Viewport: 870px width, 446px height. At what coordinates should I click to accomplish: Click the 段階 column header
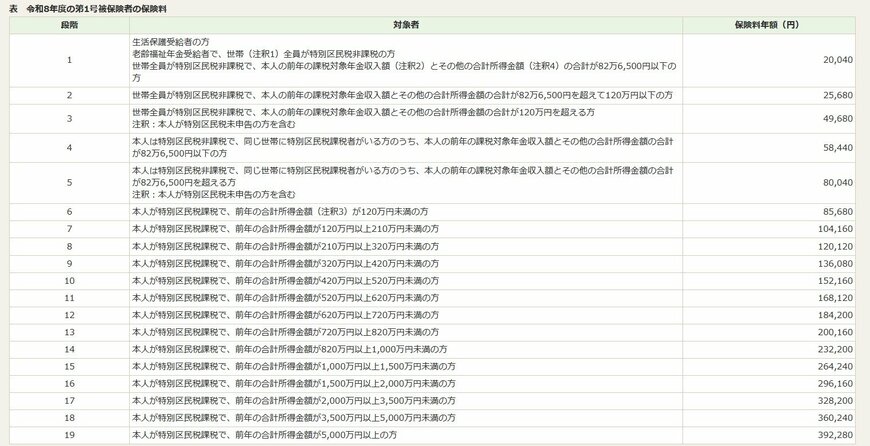click(x=69, y=26)
